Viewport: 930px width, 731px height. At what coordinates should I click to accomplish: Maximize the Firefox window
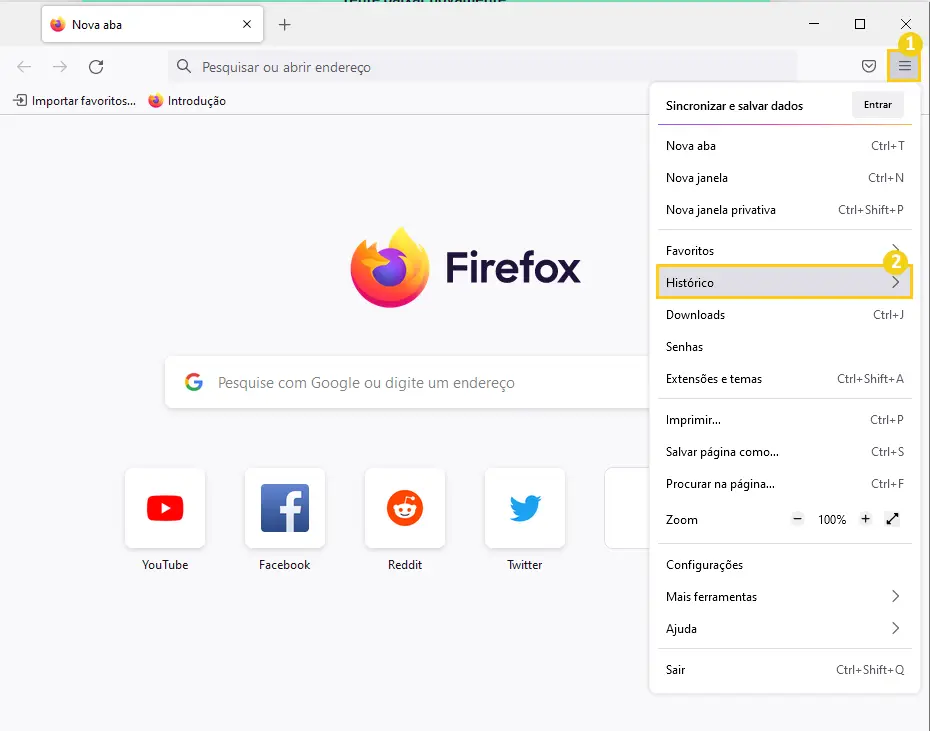[859, 24]
